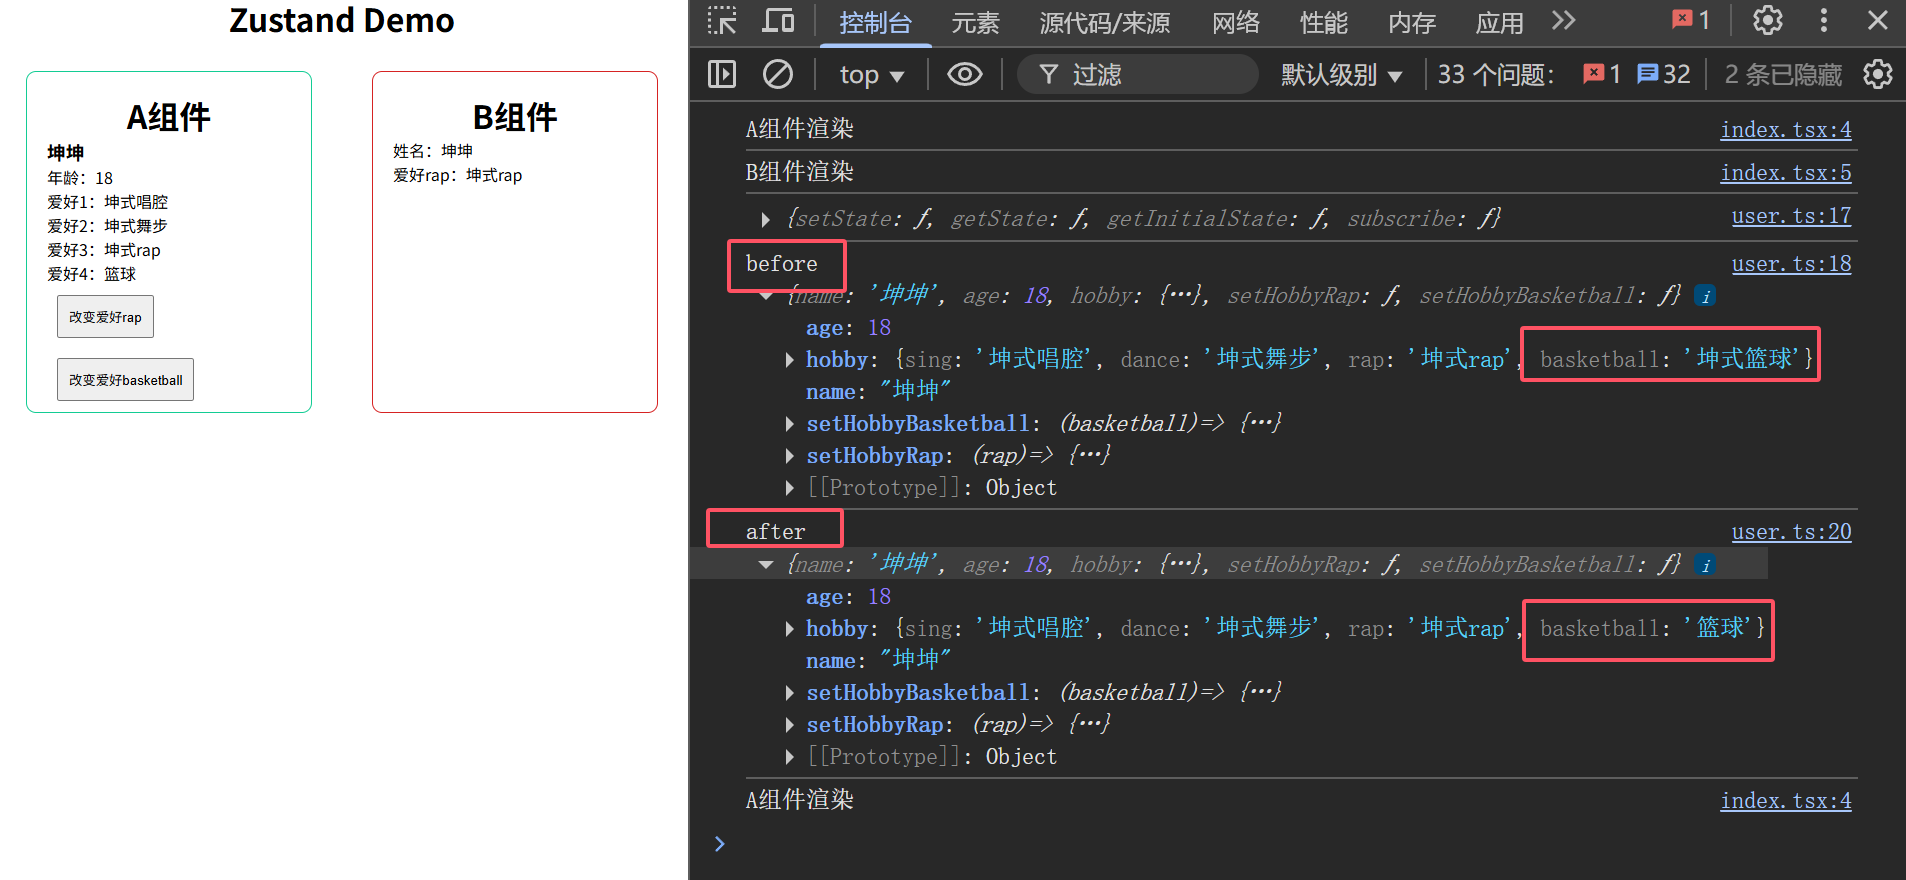Click the 年龄: 18 line in A组件

point(80,178)
